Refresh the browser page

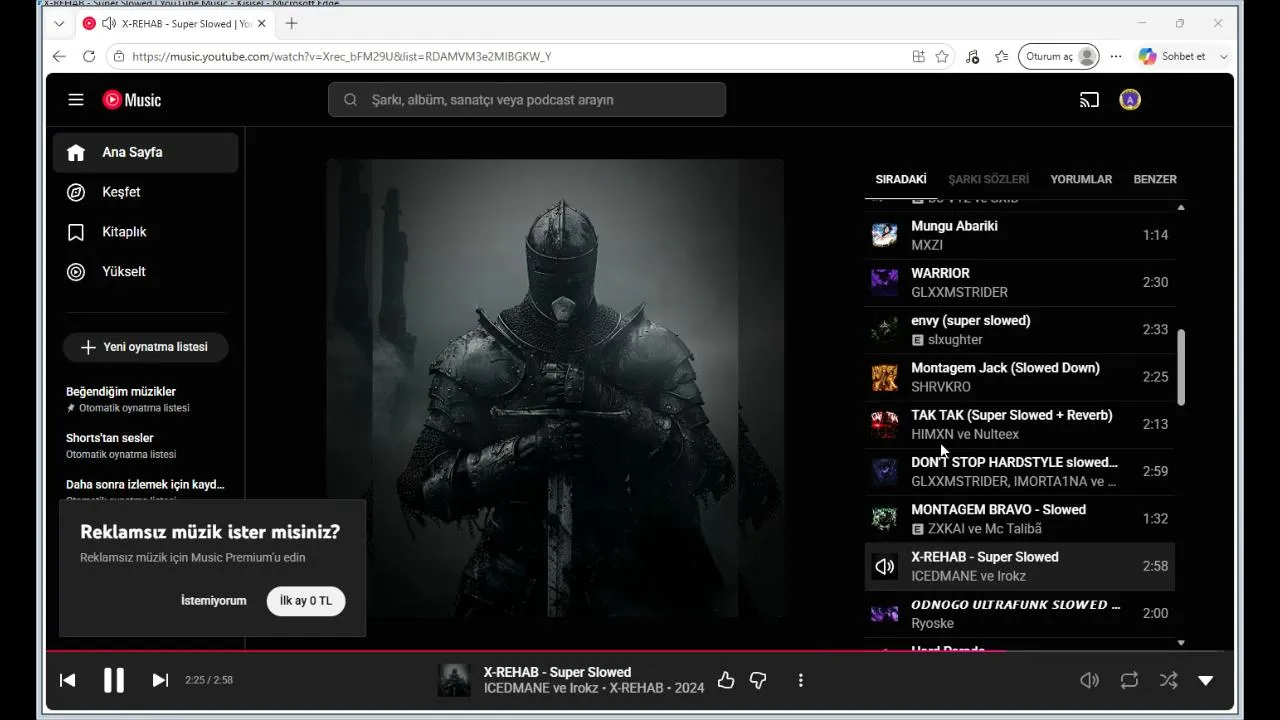point(89,57)
